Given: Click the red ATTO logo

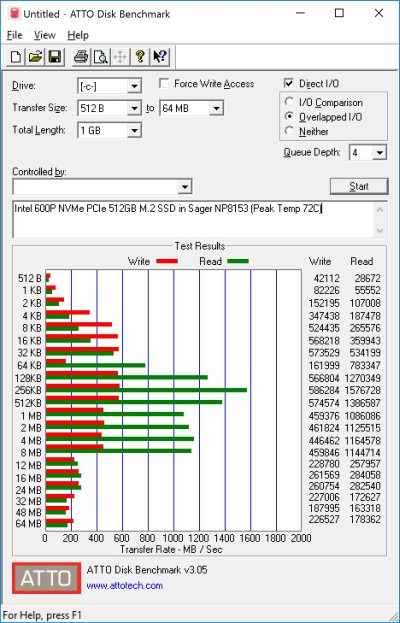Looking at the screenshot, I should 46,578.
